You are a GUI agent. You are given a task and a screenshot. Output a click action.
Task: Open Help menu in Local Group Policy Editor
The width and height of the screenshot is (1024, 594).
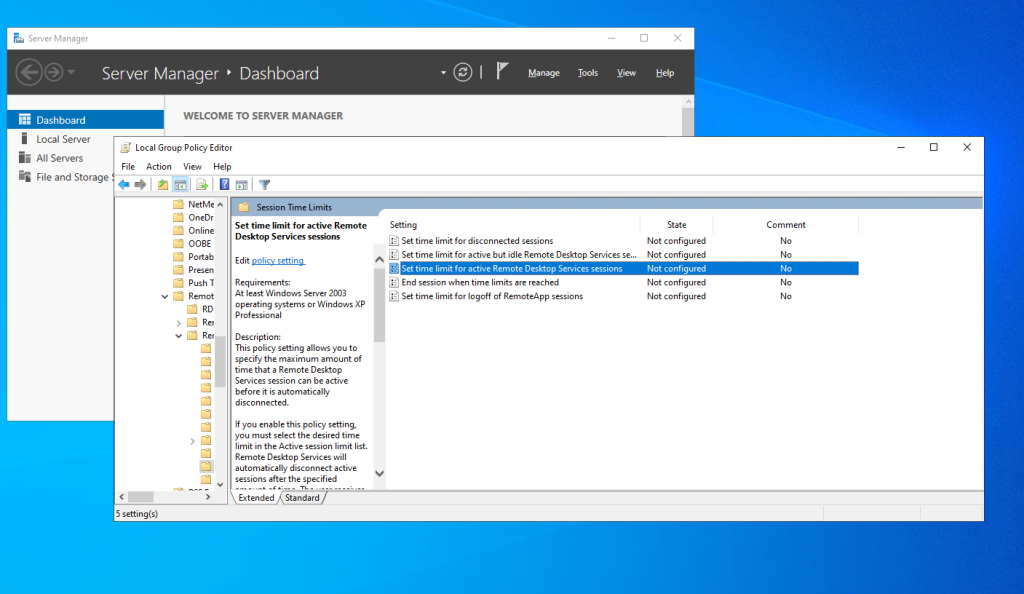coord(222,166)
